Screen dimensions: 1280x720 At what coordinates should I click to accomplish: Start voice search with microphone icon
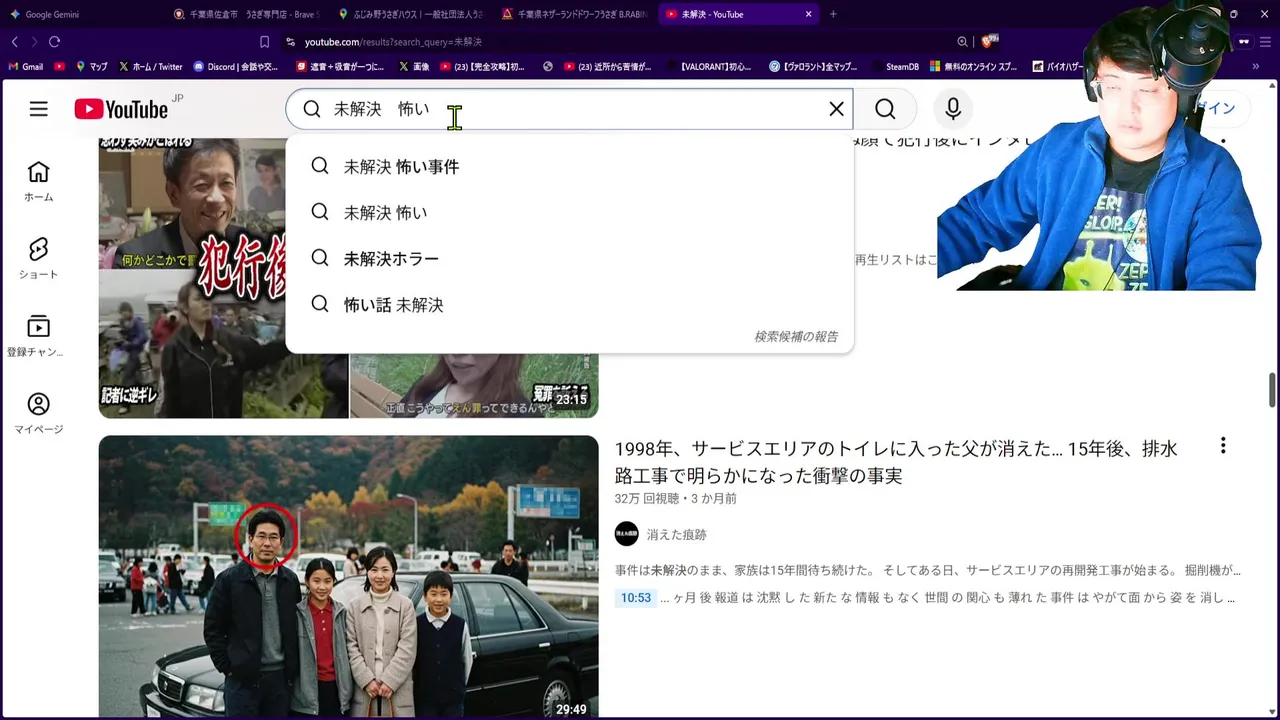point(953,109)
